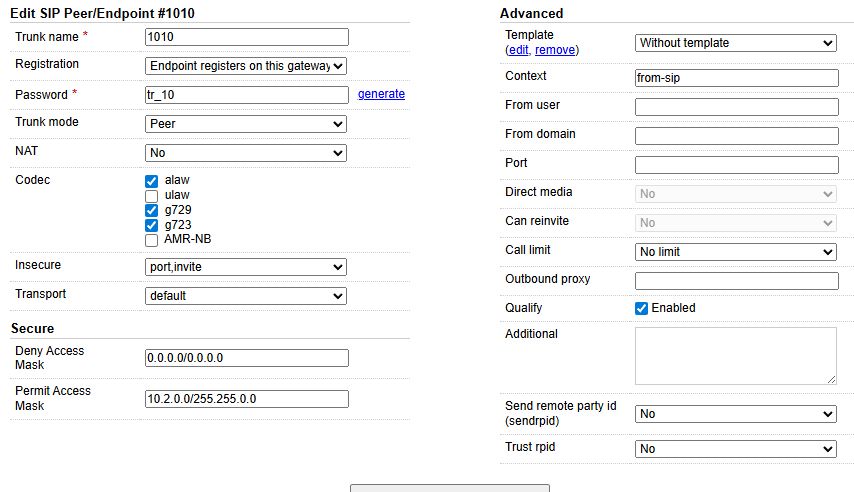Open the NAT dropdown
Image resolution: width=854 pixels, height=492 pixels.
[246, 153]
